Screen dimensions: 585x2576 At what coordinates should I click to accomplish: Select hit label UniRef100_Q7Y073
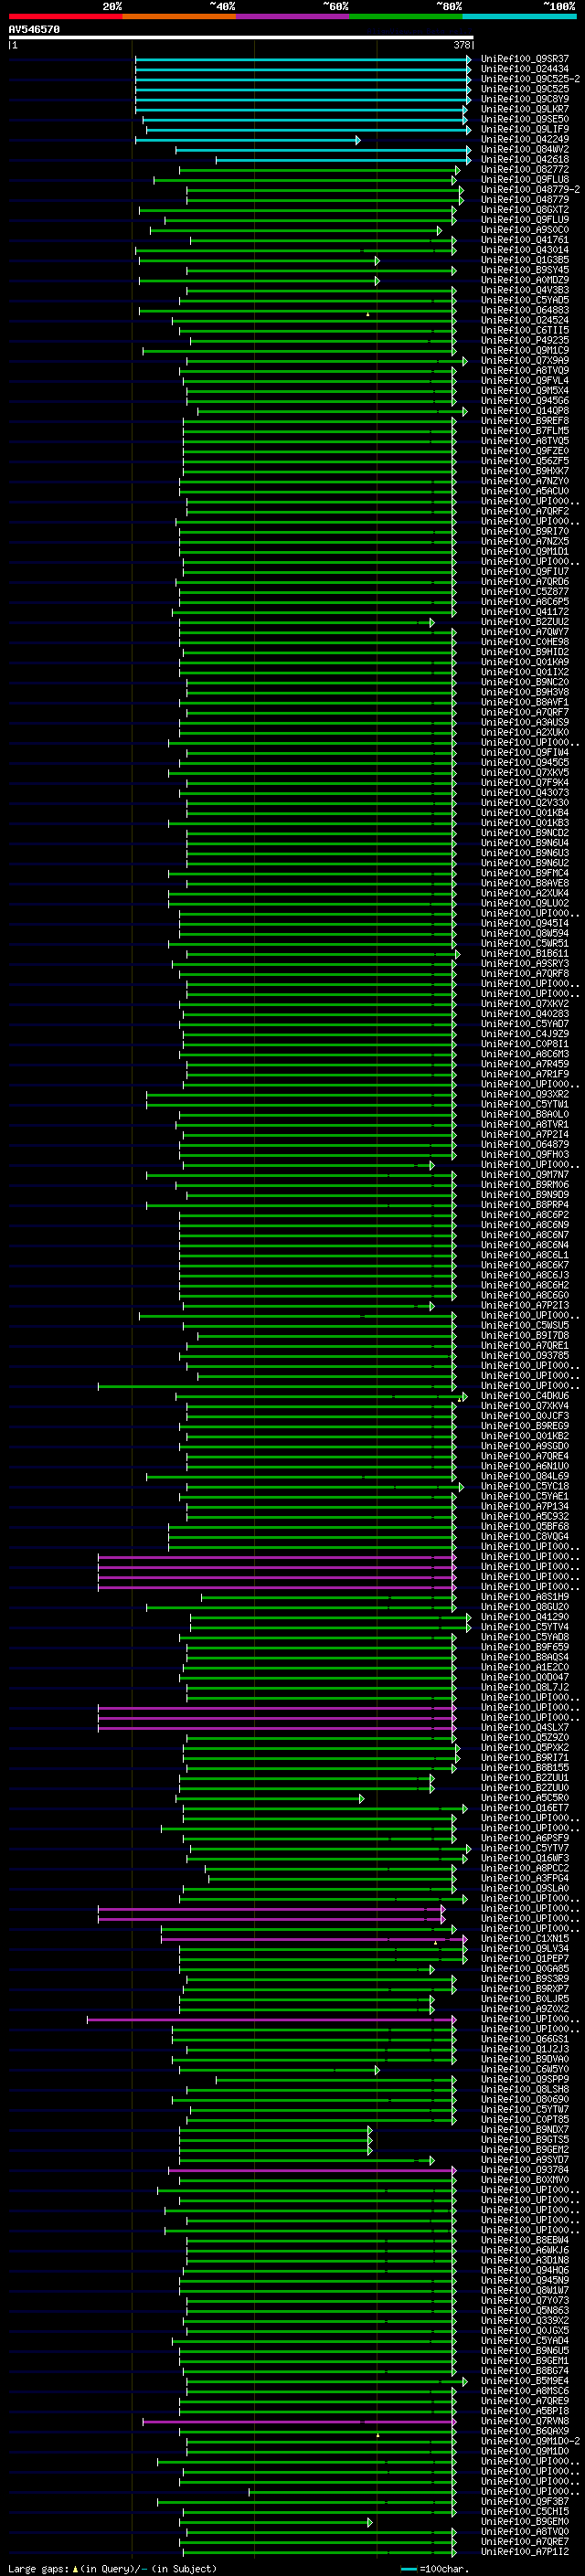[525, 2300]
